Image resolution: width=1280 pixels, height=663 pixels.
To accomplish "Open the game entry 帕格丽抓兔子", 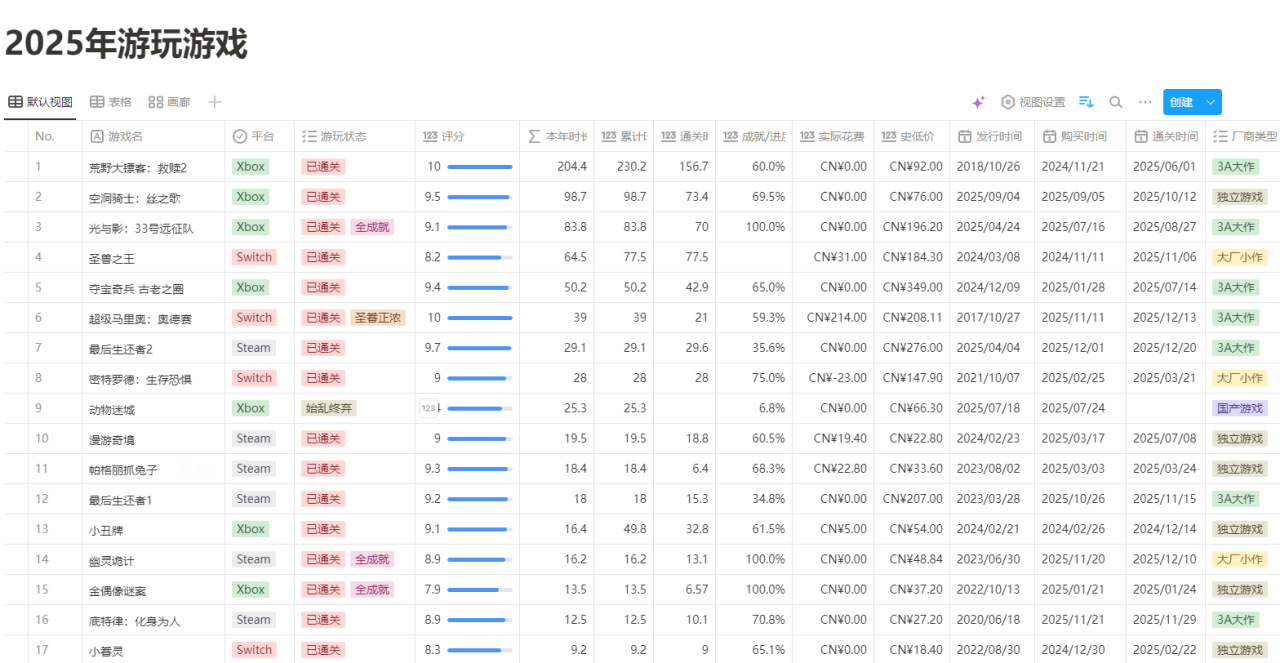I will [x=123, y=469].
